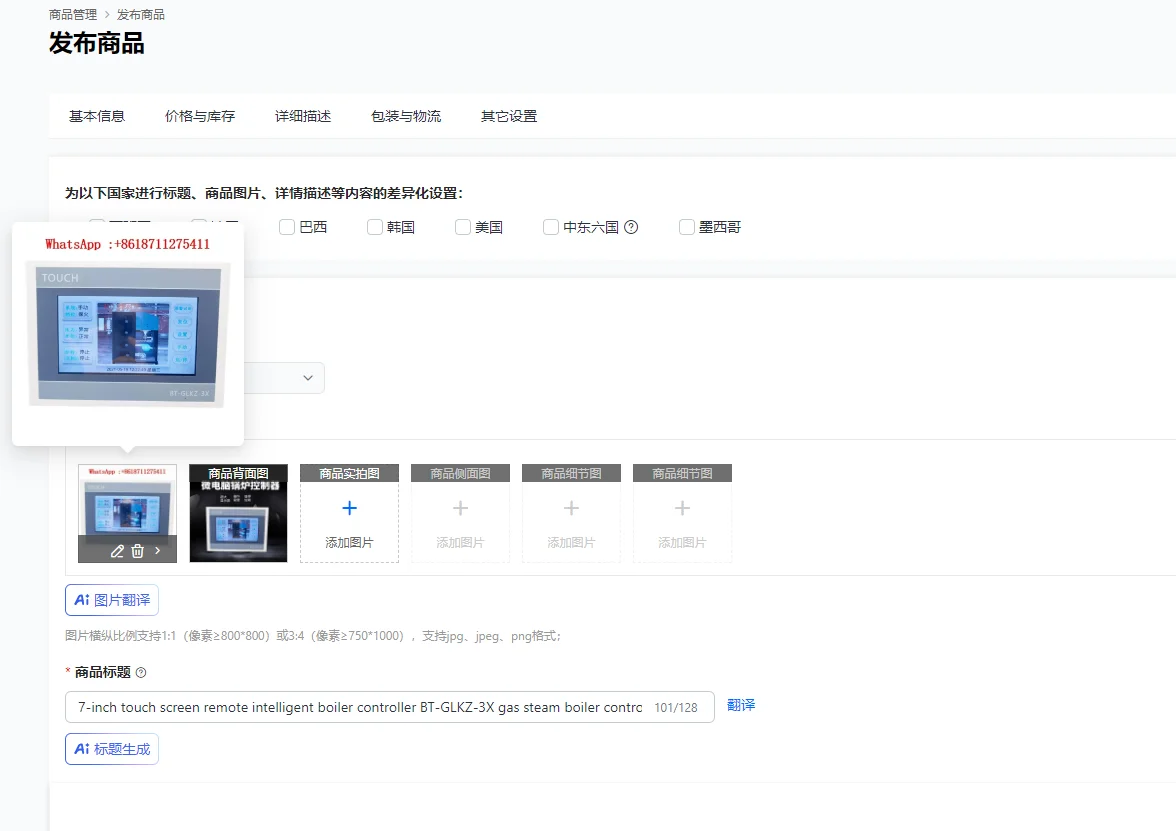This screenshot has height=831, width=1176.
Task: Check the 韩国 checkbox
Action: pyautogui.click(x=375, y=227)
